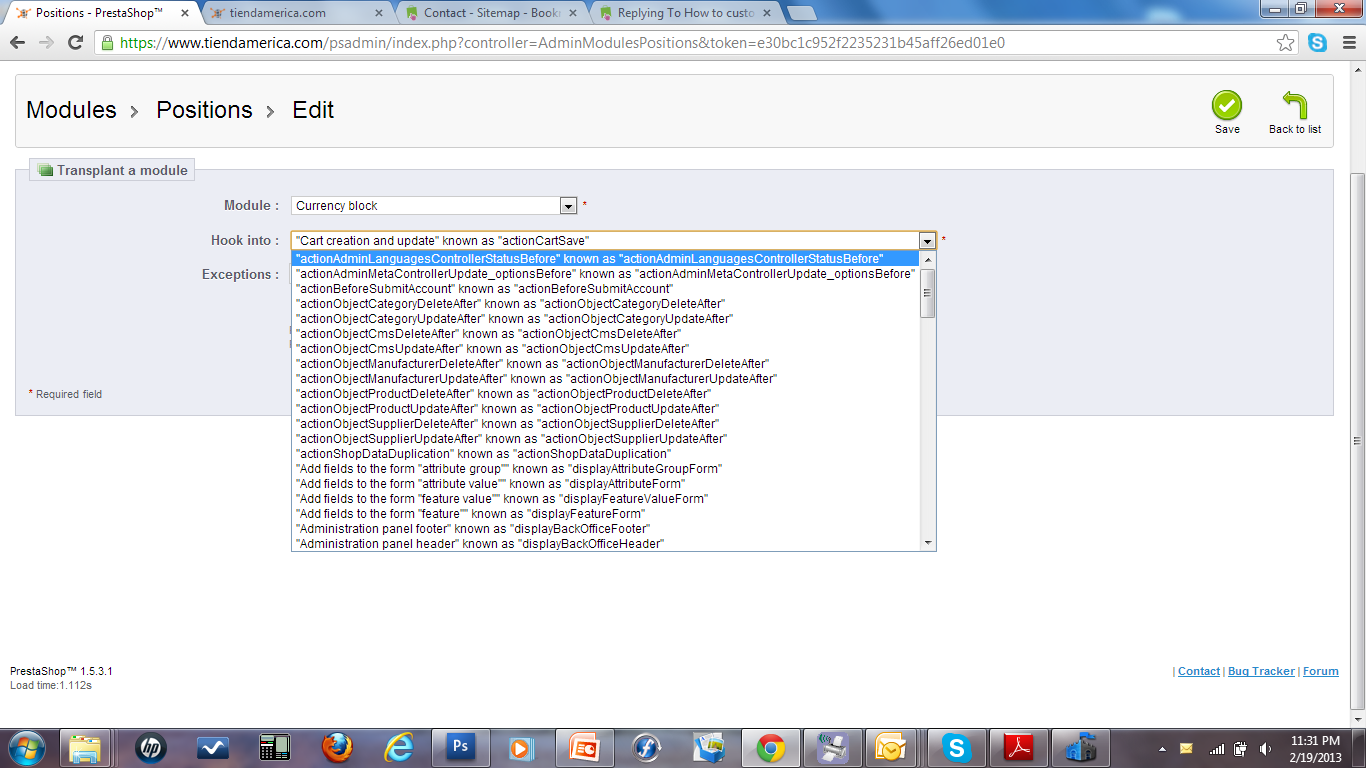Choose actionObjectCmsUpdateAfter hook option

pyautogui.click(x=605, y=349)
